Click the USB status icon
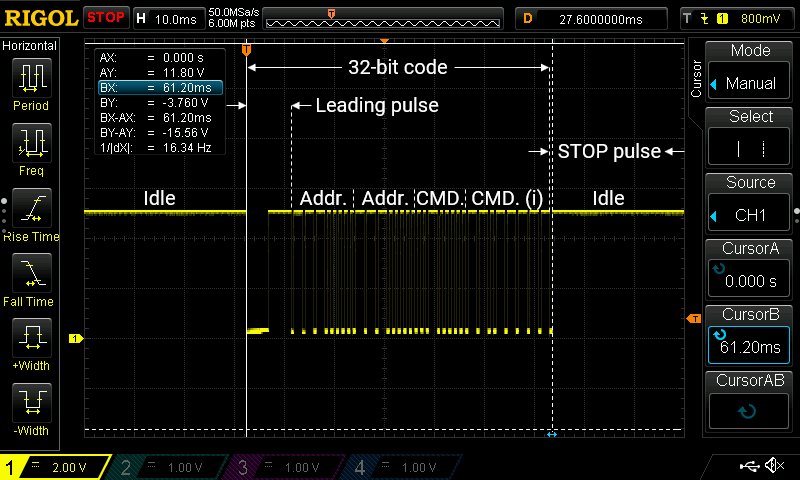The image size is (800, 480). click(748, 466)
